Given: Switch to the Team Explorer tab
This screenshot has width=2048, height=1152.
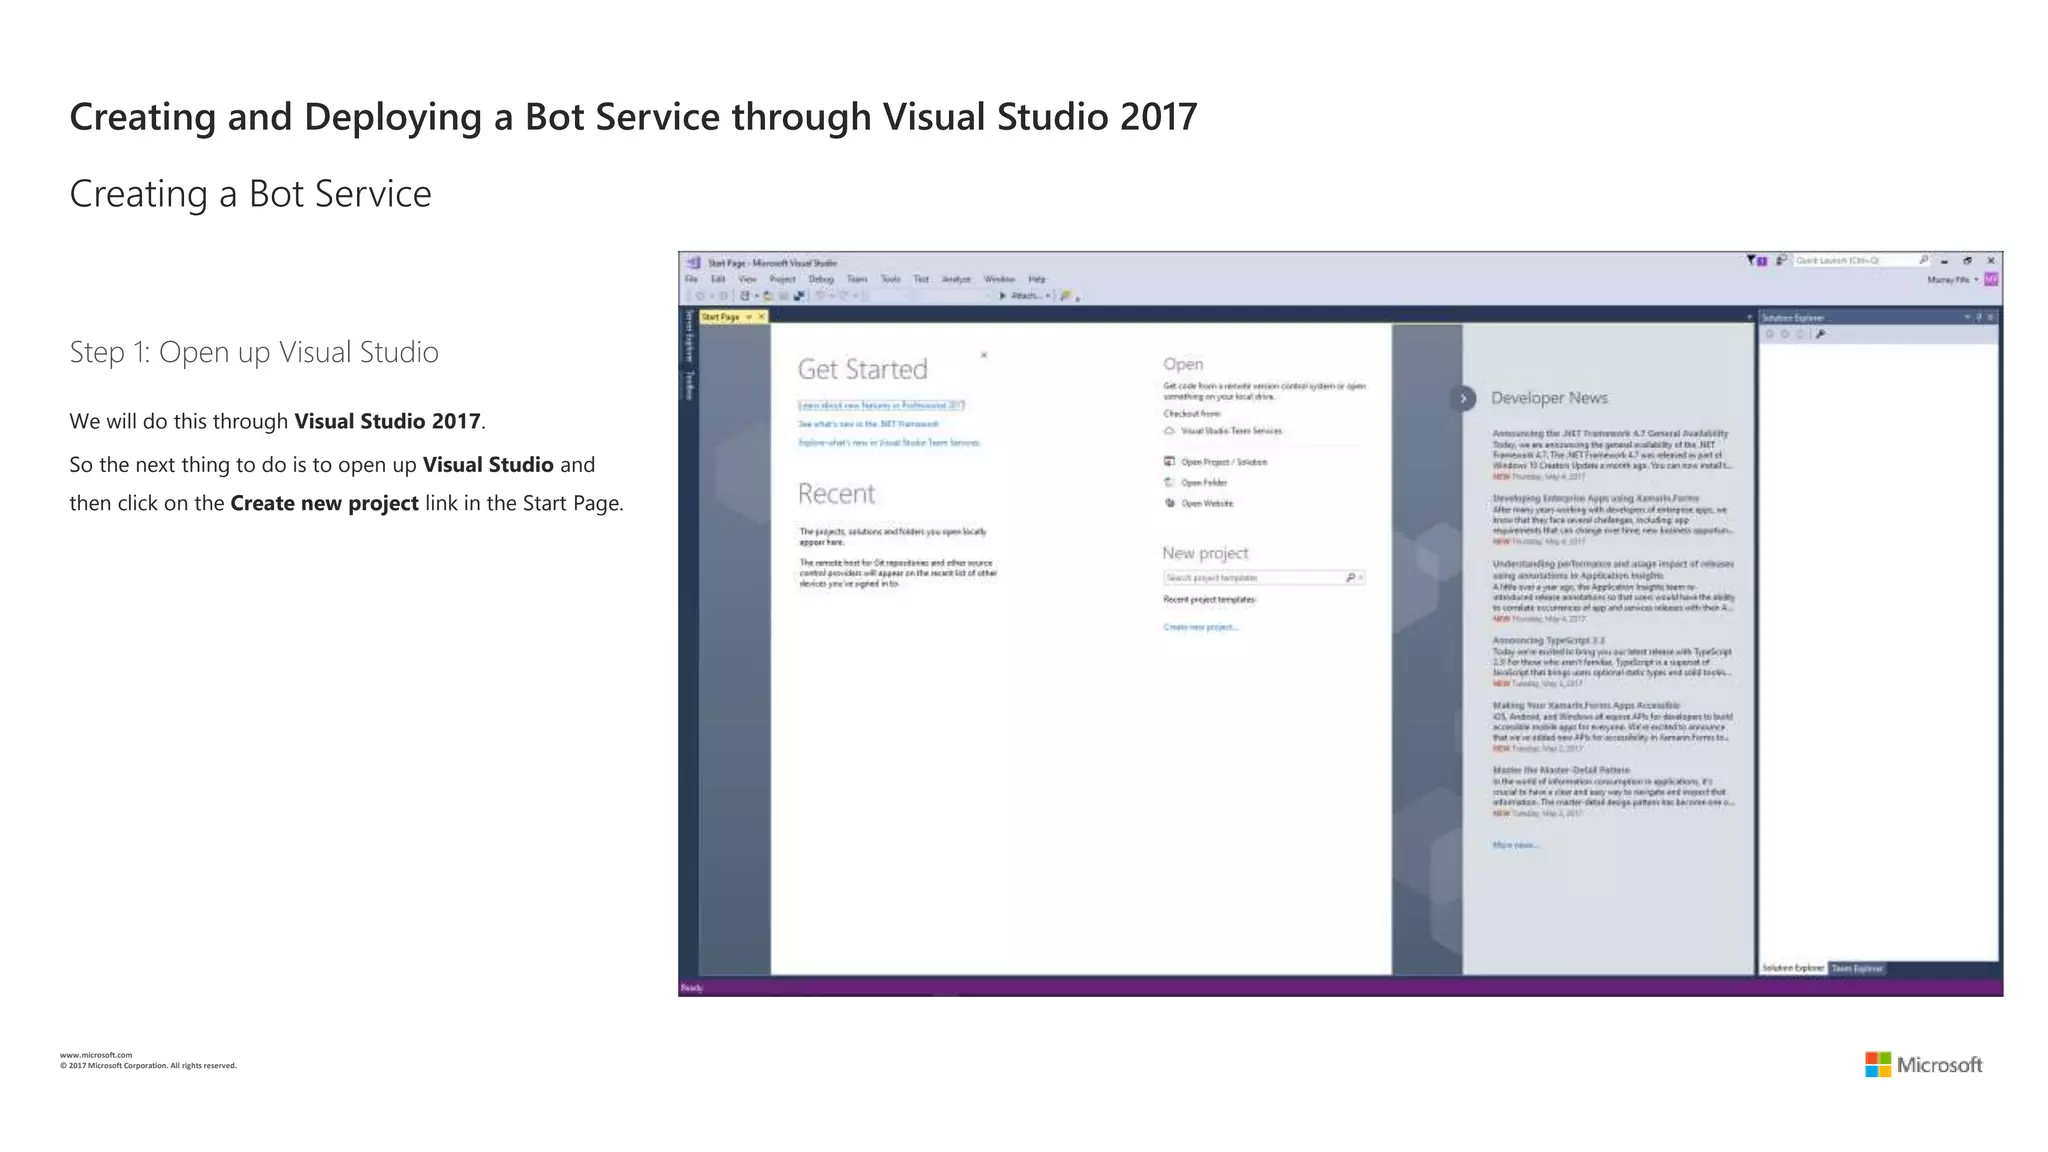Looking at the screenshot, I should [1856, 968].
